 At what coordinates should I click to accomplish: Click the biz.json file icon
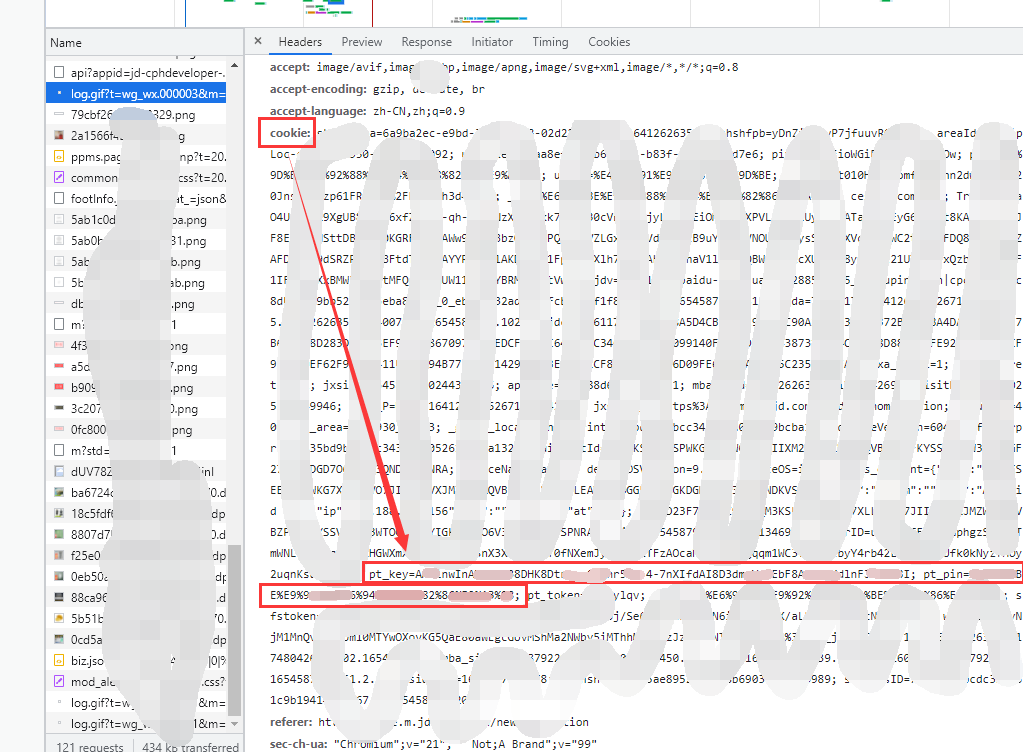pos(59,660)
